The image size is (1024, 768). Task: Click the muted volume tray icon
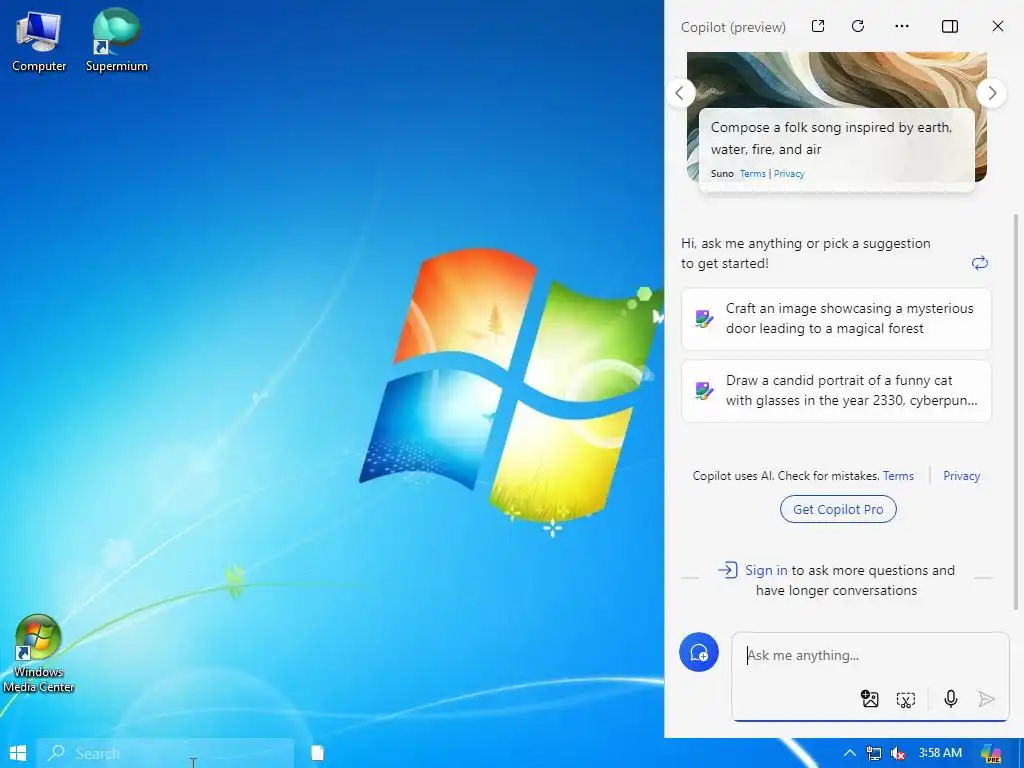pos(898,754)
